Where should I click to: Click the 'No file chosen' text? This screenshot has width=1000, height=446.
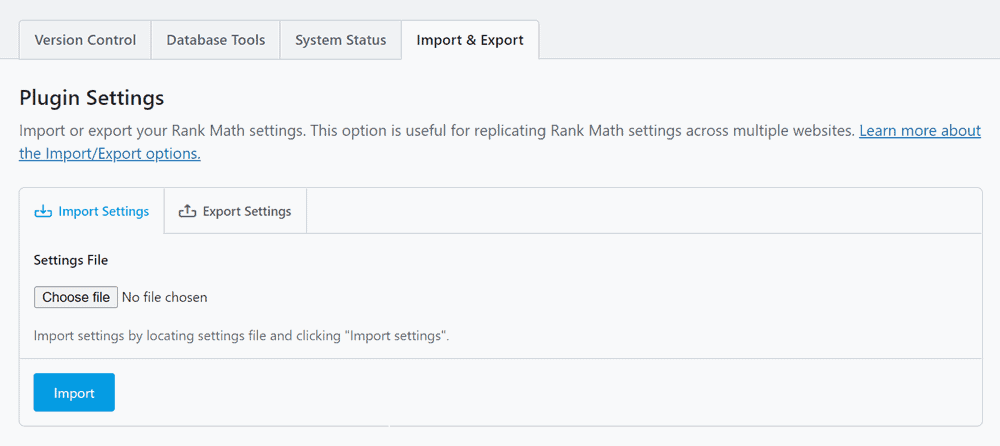tap(164, 297)
